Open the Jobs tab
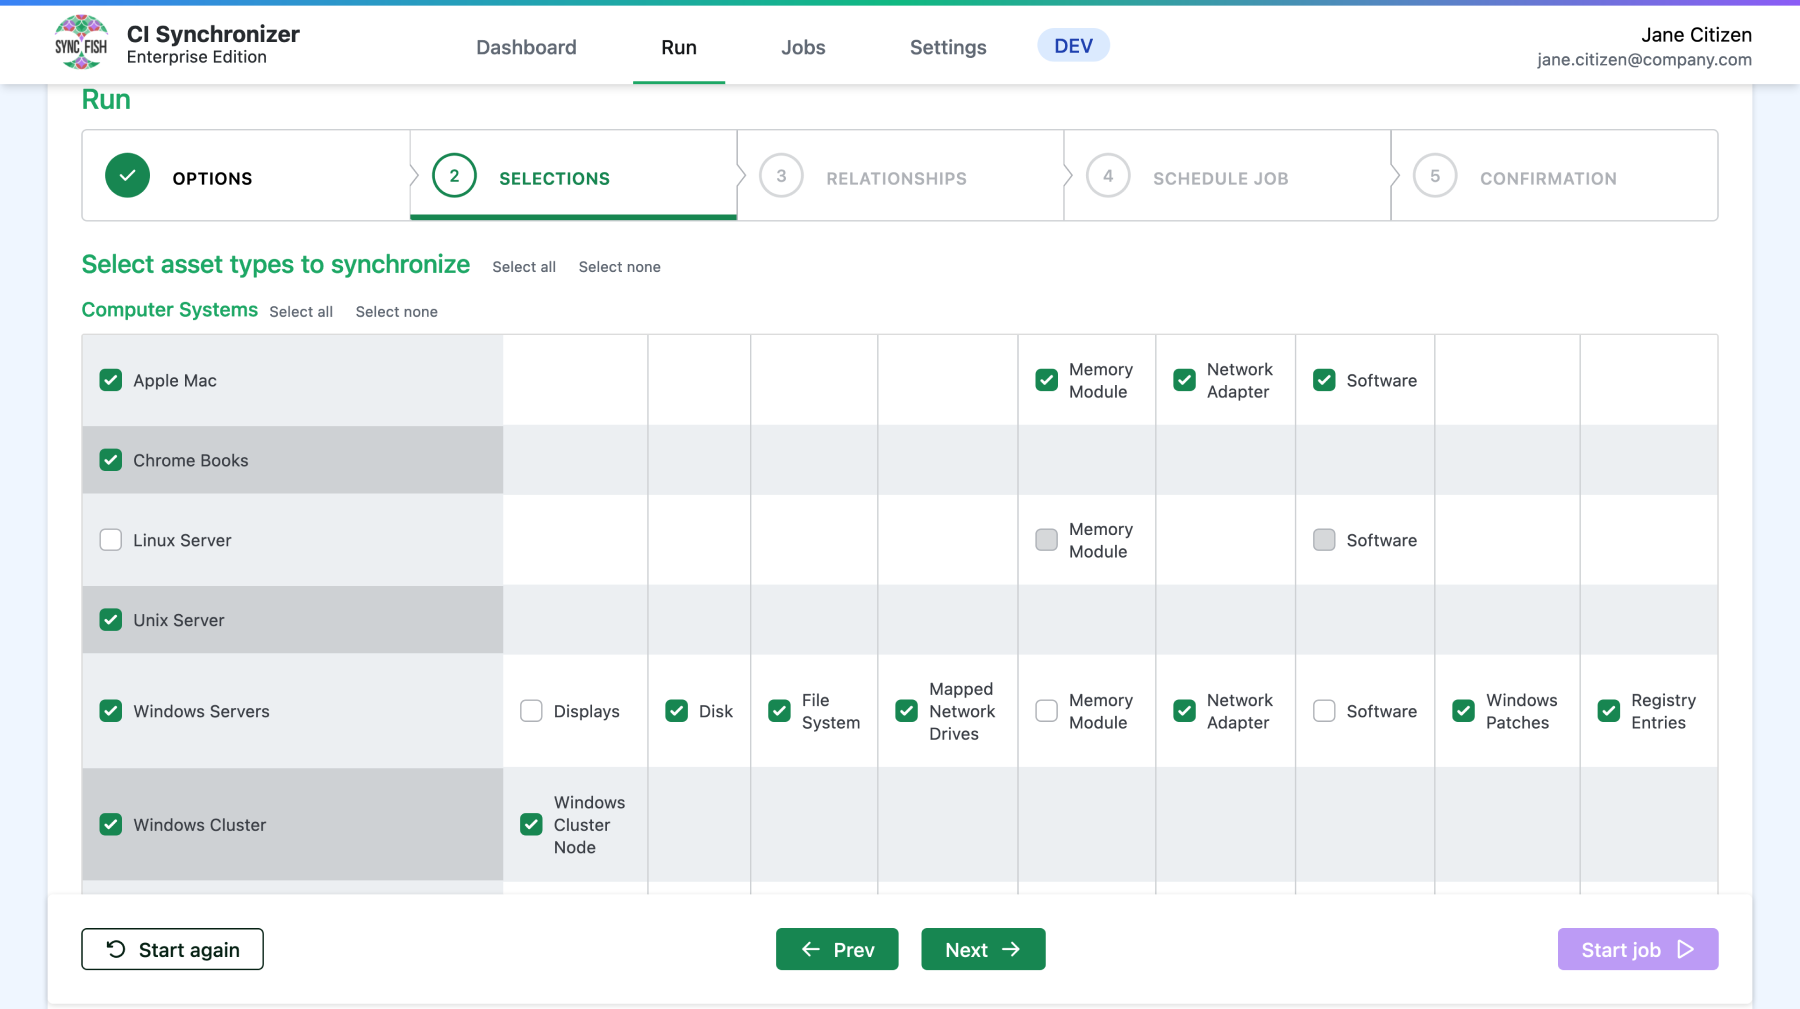 [803, 47]
